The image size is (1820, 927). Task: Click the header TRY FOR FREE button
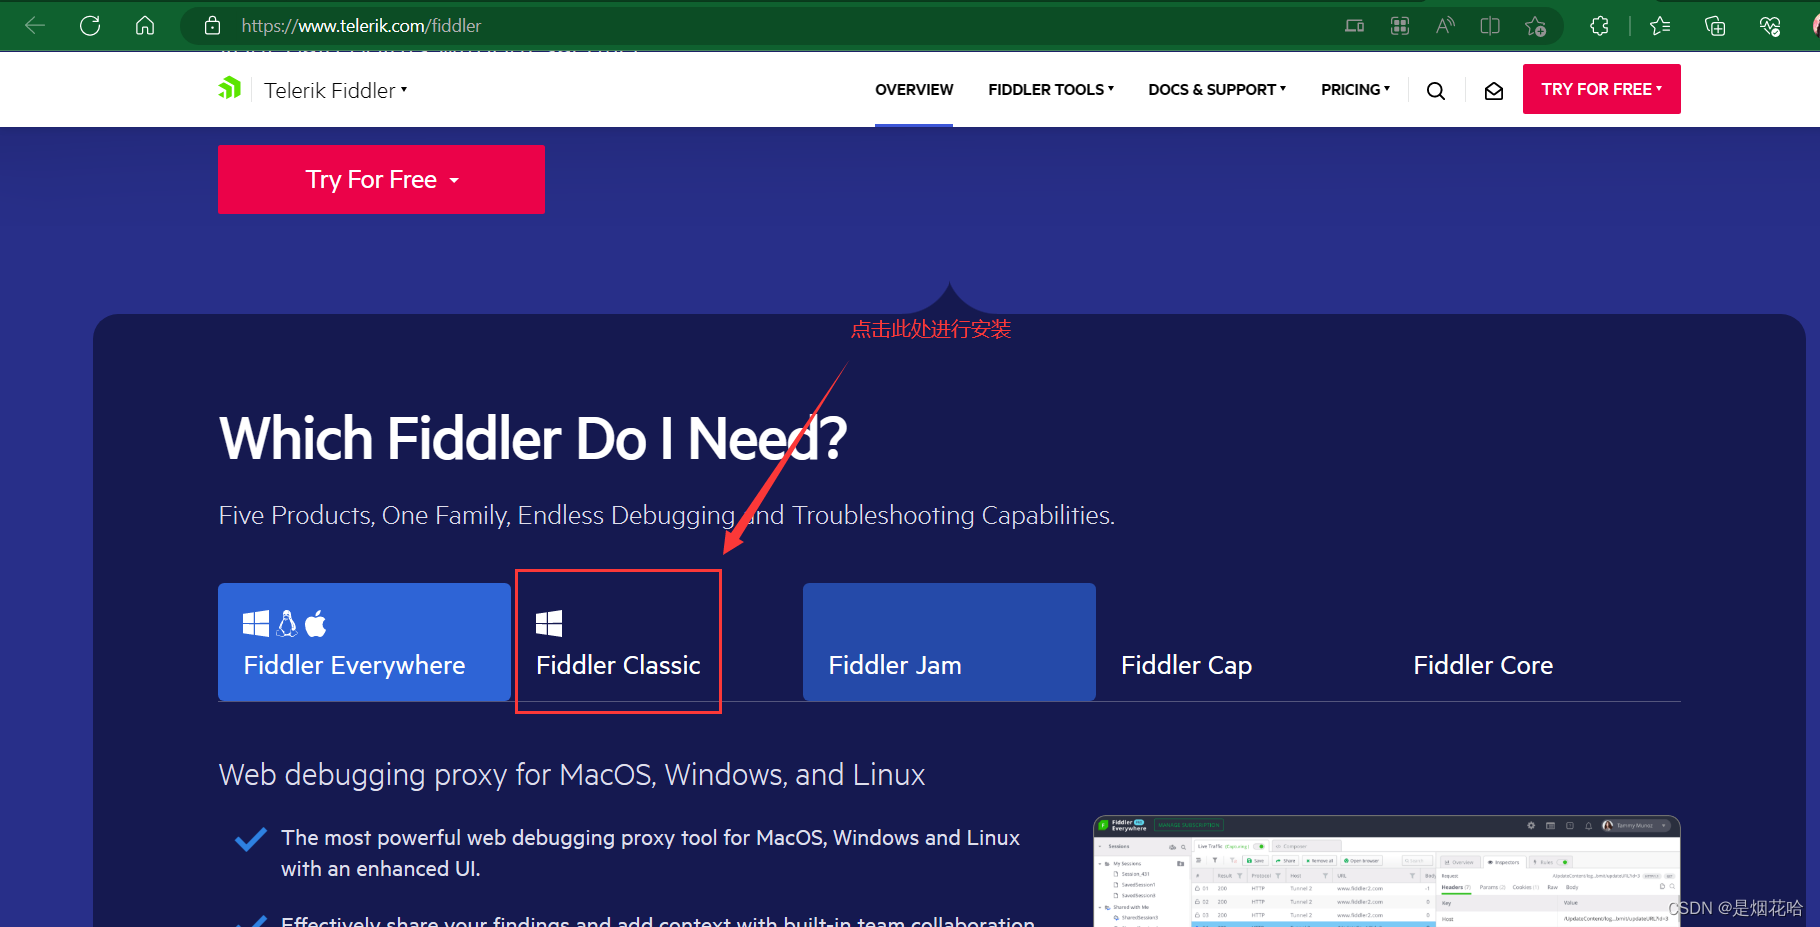[x=1602, y=89]
